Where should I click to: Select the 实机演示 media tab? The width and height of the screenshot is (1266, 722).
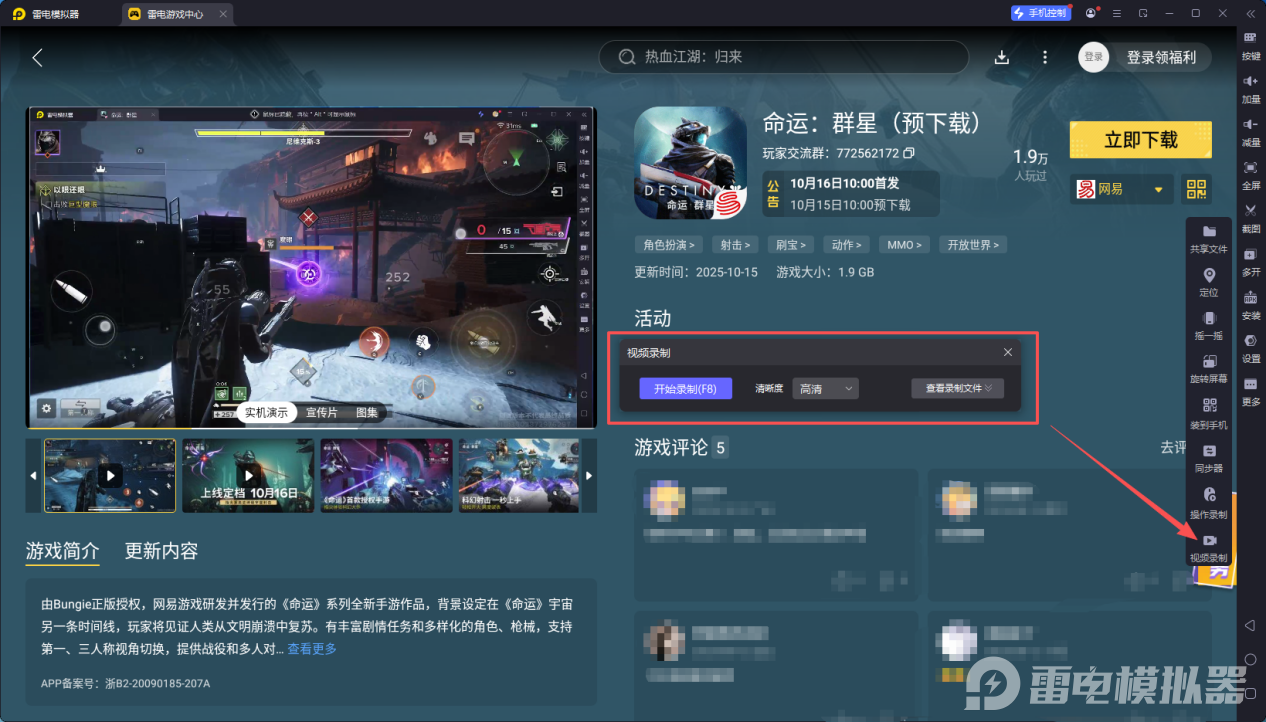(x=267, y=413)
